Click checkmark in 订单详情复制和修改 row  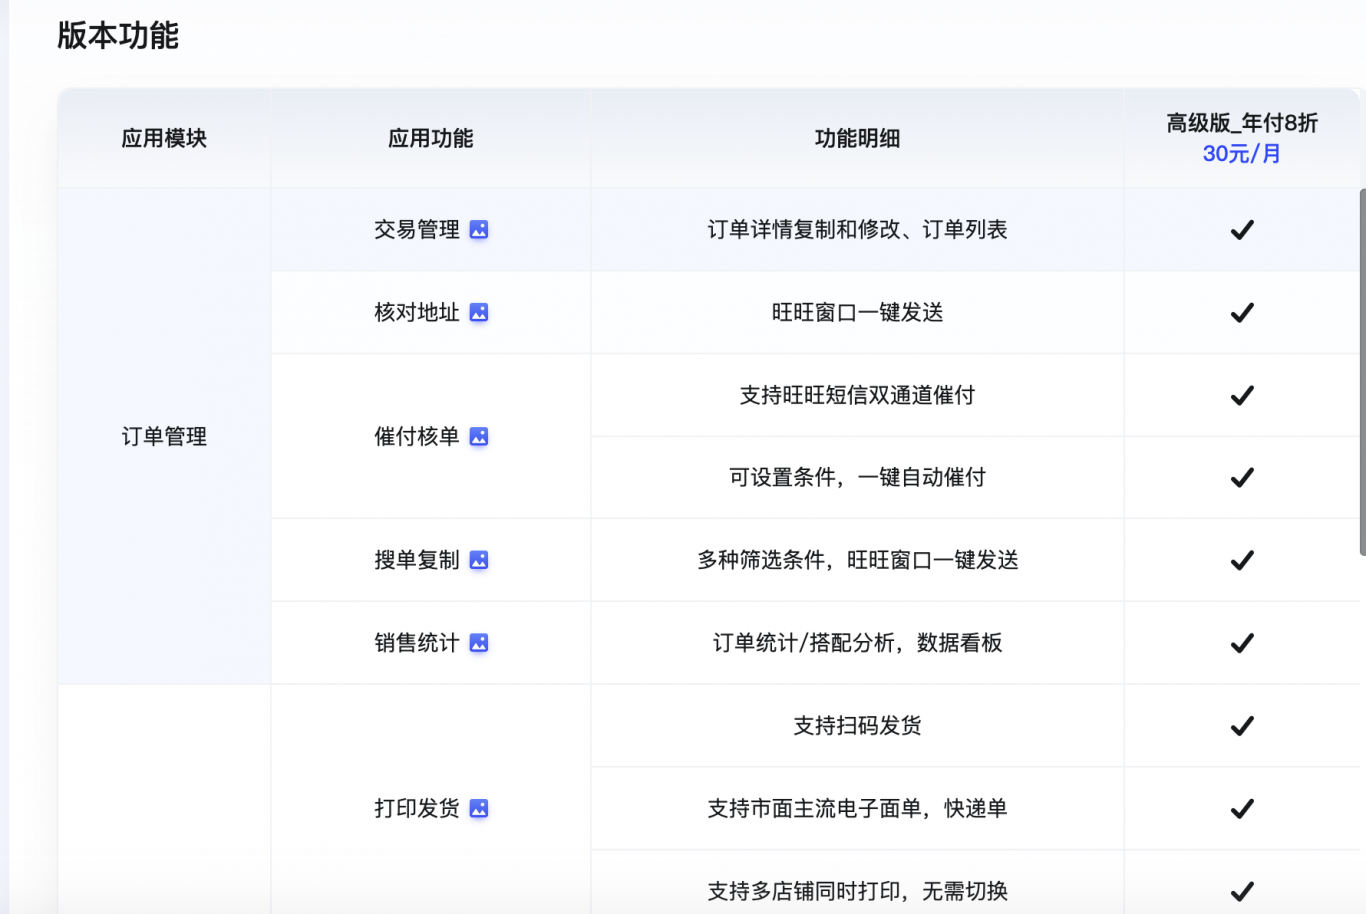click(x=1242, y=230)
